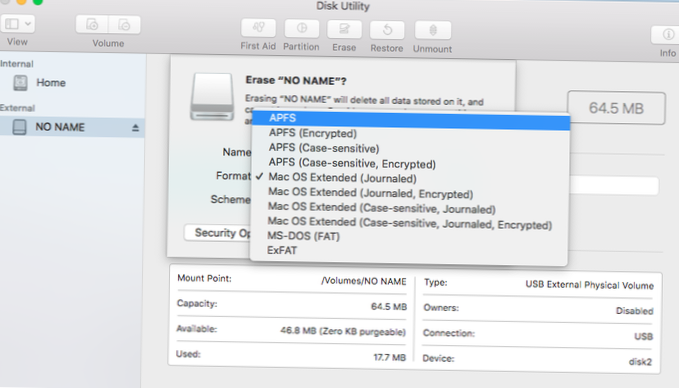Viewport: 679px width, 388px height.
Task: Select the NO NAME external disk
Action: click(71, 127)
